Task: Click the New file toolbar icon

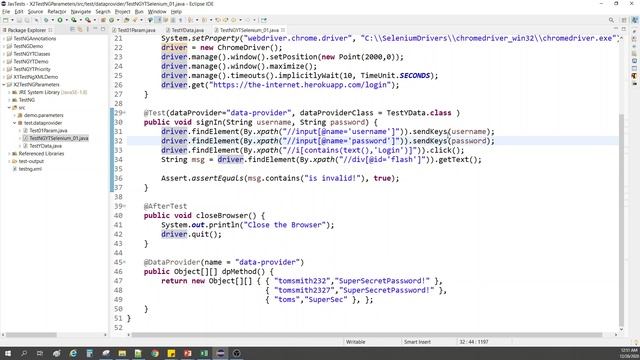Action: (6, 20)
